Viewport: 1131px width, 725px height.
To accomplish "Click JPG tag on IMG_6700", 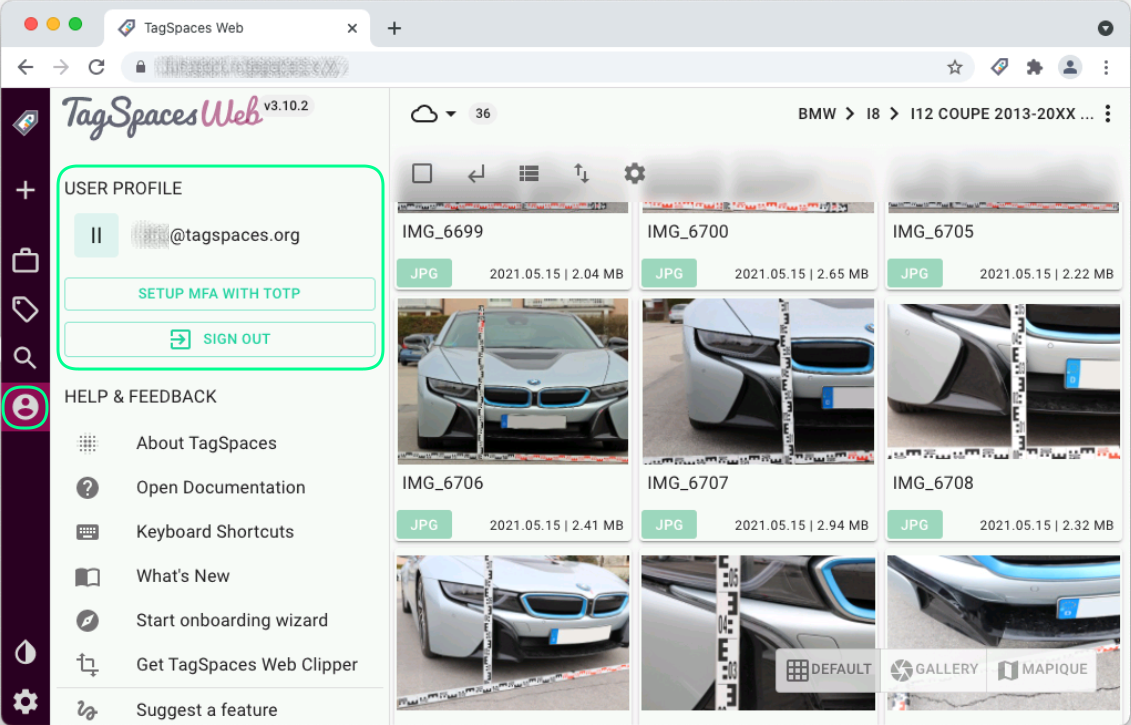I will pos(669,273).
